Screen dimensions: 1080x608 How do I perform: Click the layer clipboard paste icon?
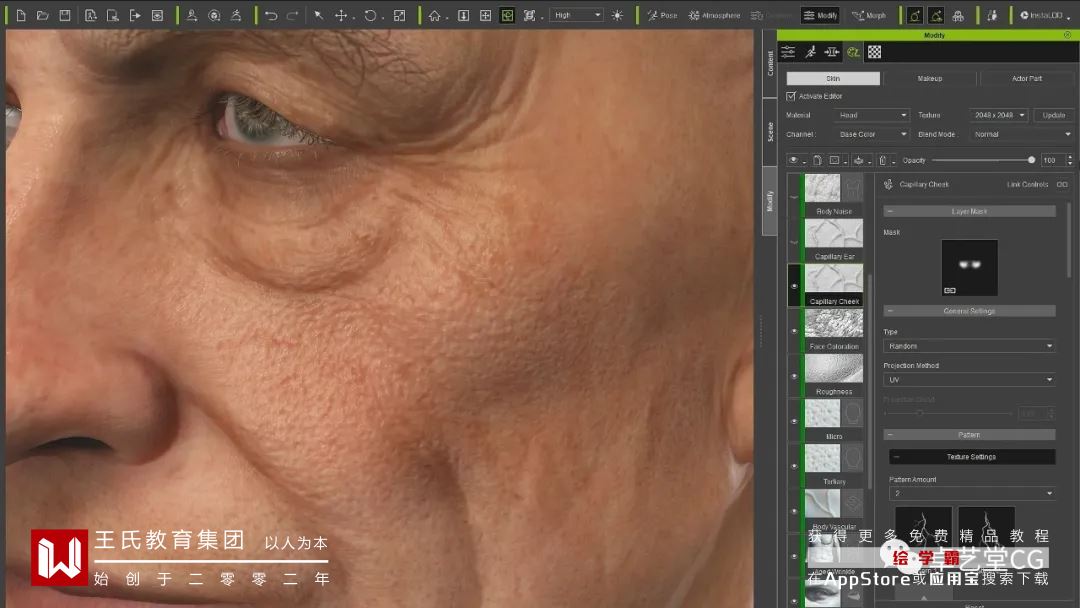click(x=817, y=160)
